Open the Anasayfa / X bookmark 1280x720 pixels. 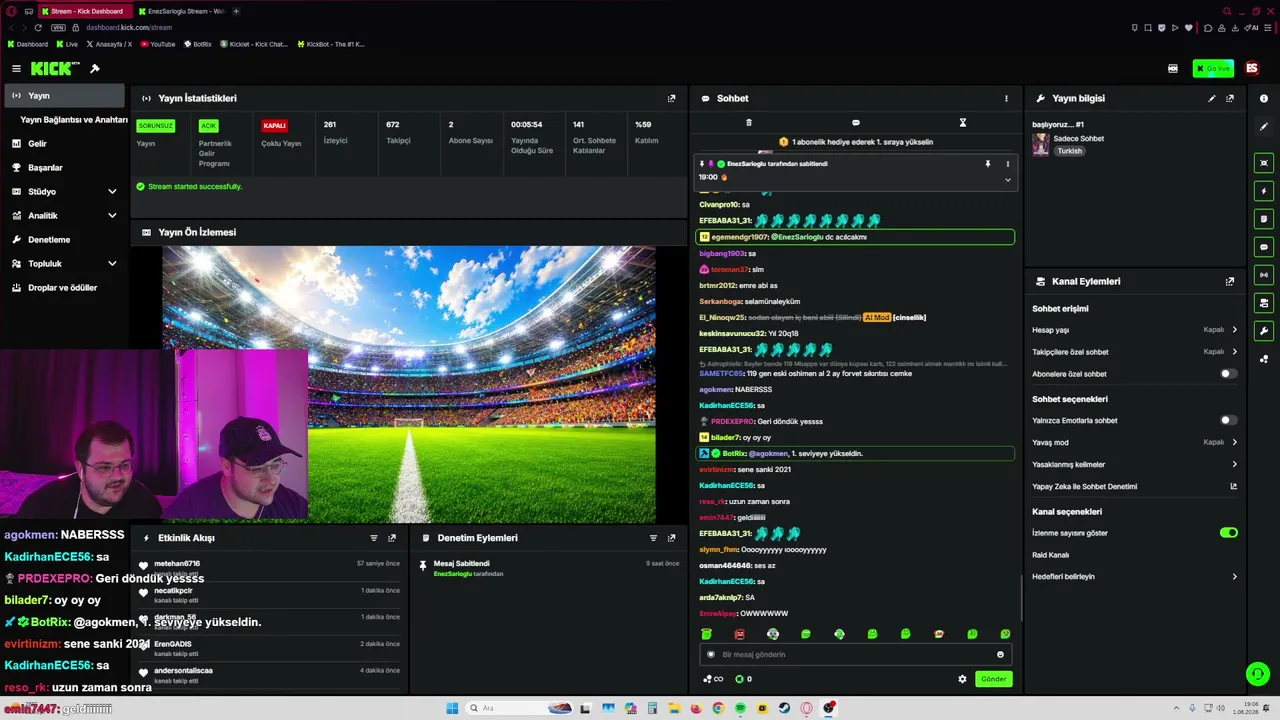(x=110, y=44)
